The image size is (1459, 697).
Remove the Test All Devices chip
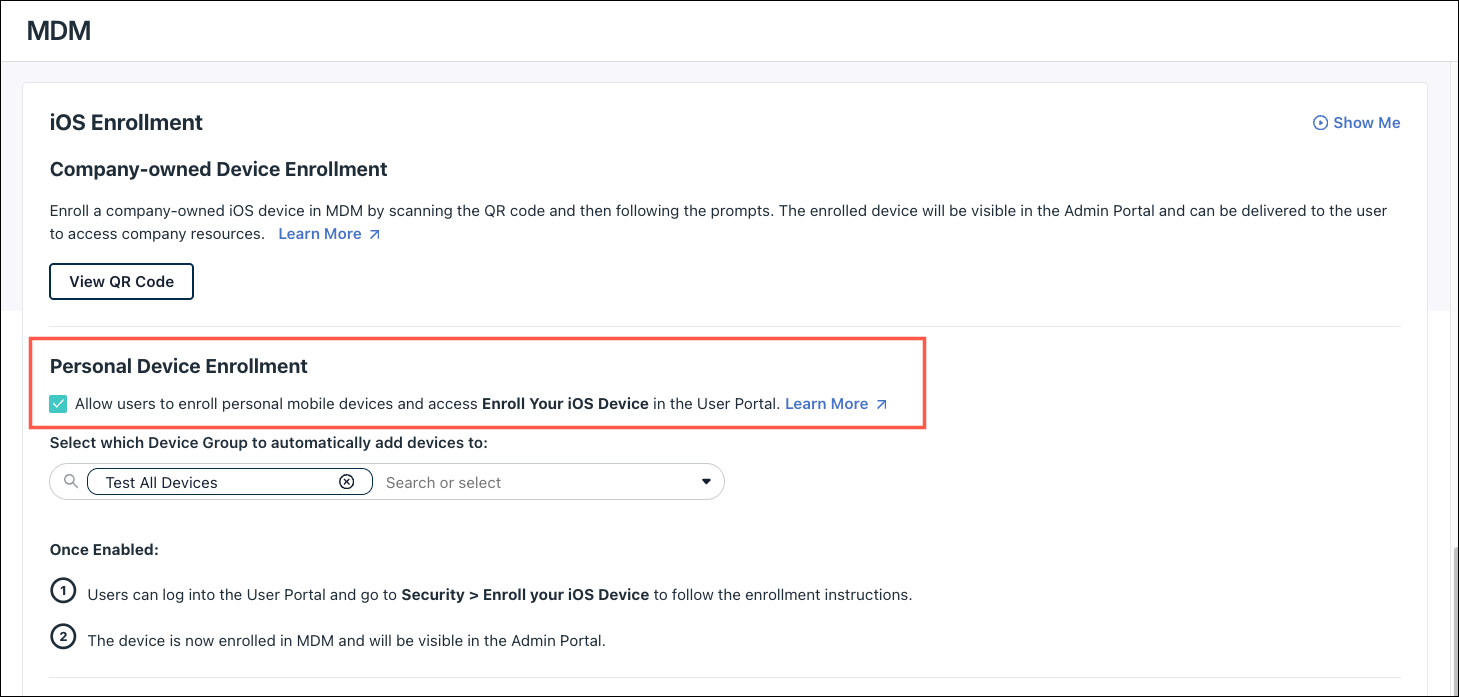(x=346, y=482)
